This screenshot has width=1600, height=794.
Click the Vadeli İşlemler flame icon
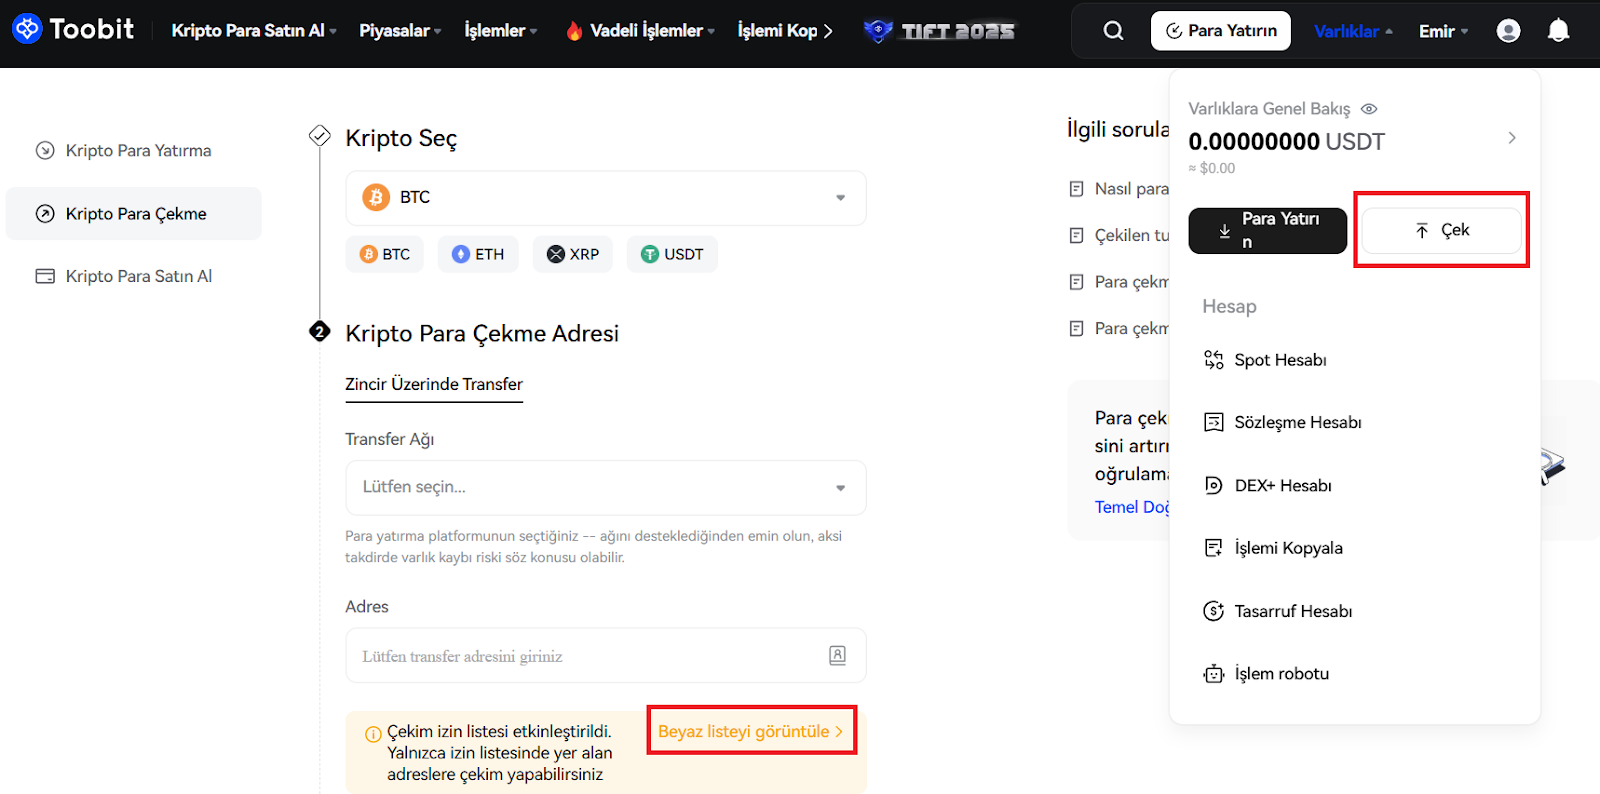click(x=574, y=31)
